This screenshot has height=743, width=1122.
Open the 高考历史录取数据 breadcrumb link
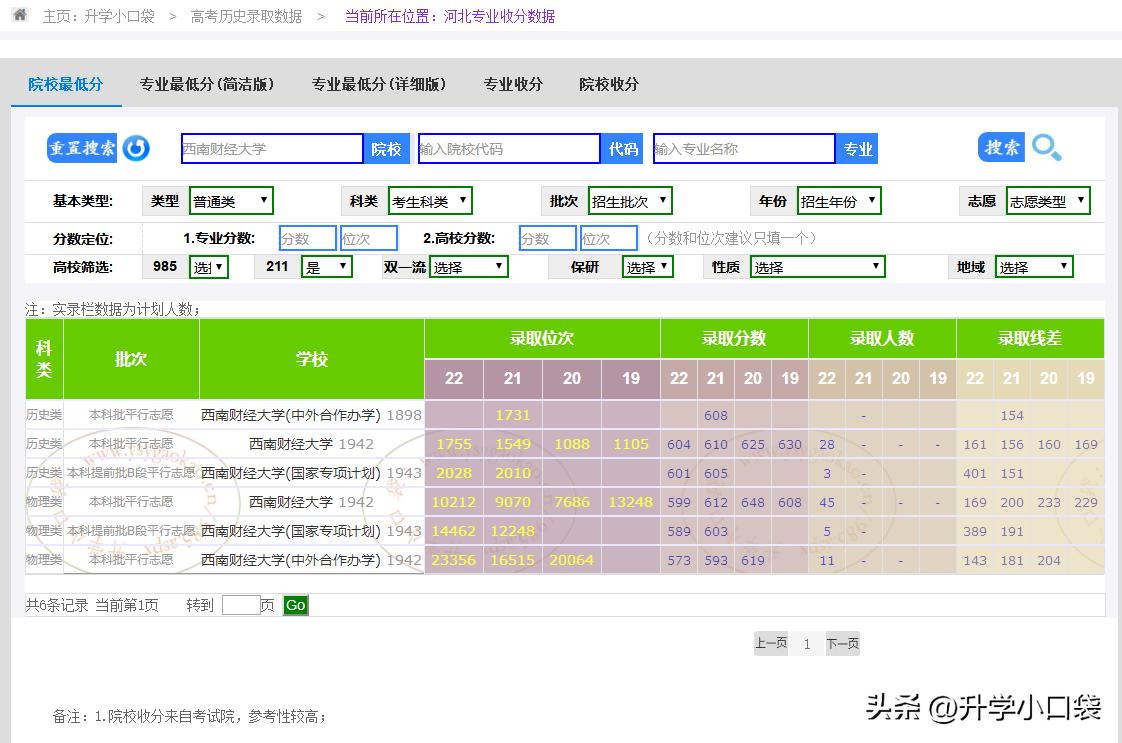click(x=245, y=15)
